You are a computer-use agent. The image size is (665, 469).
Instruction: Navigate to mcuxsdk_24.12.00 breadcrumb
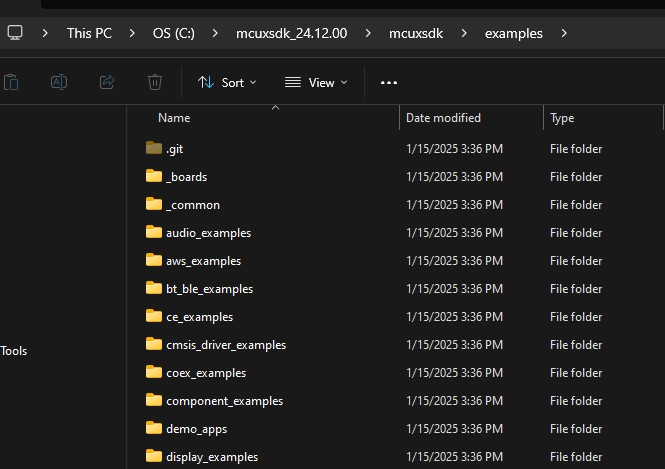tap(291, 33)
